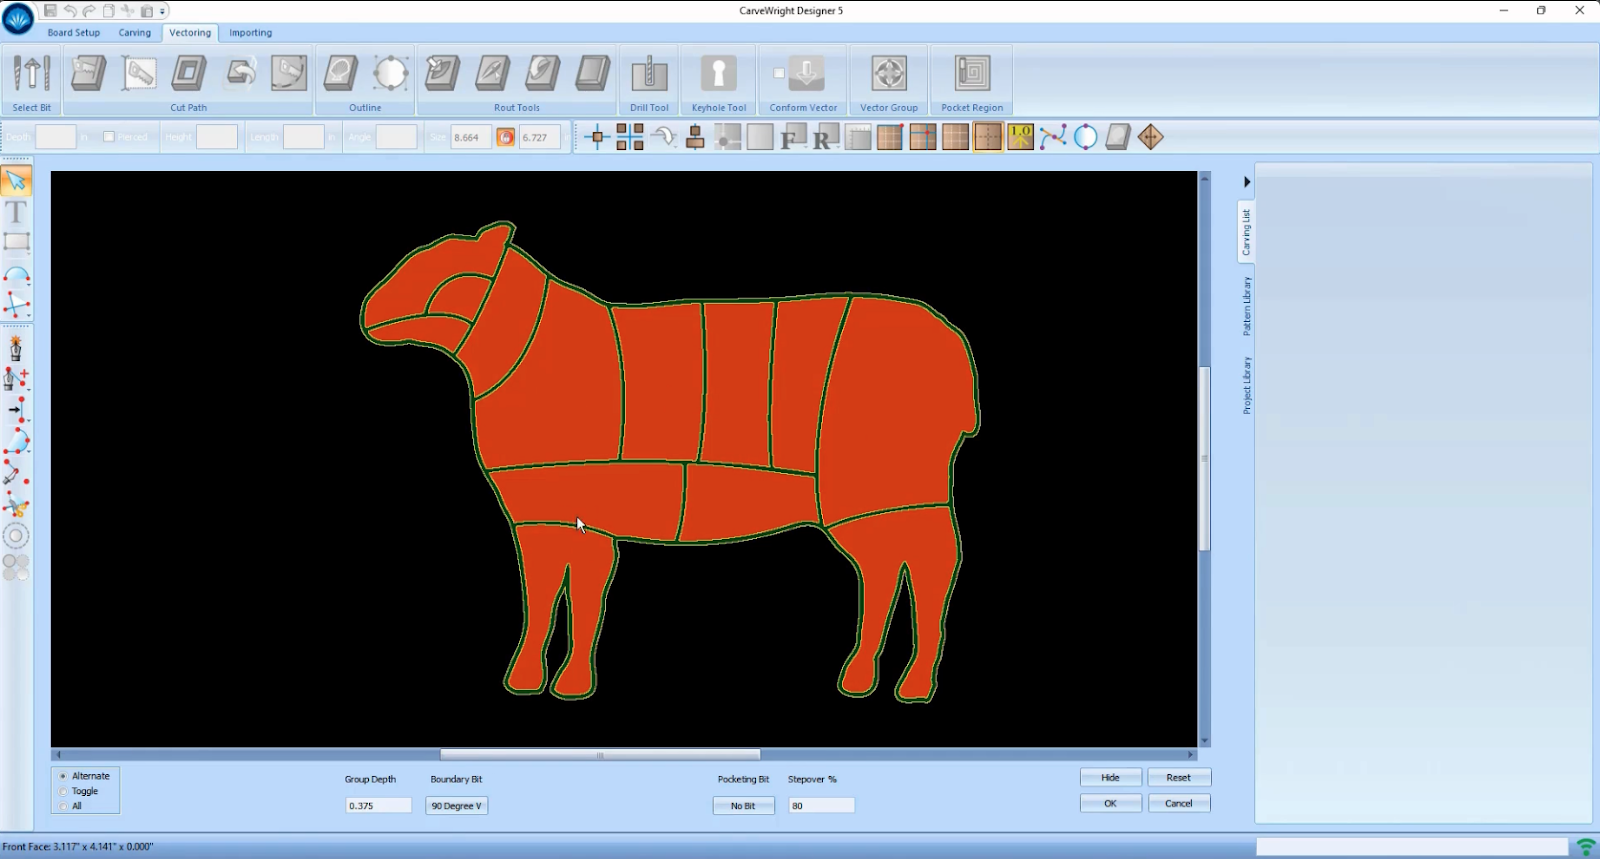The image size is (1600, 859).
Task: Expand the right side panel arrow
Action: tap(1247, 182)
